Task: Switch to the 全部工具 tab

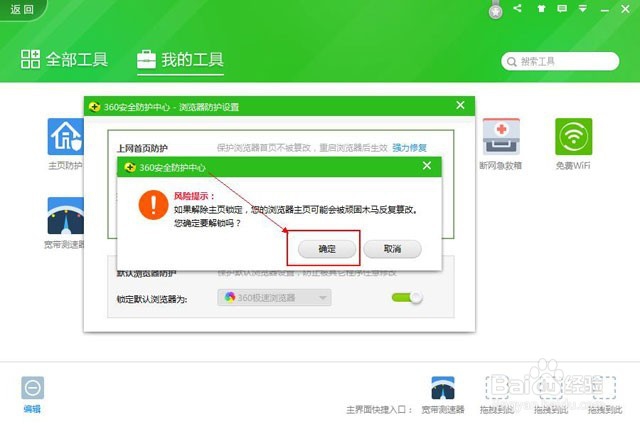Action: [x=64, y=60]
